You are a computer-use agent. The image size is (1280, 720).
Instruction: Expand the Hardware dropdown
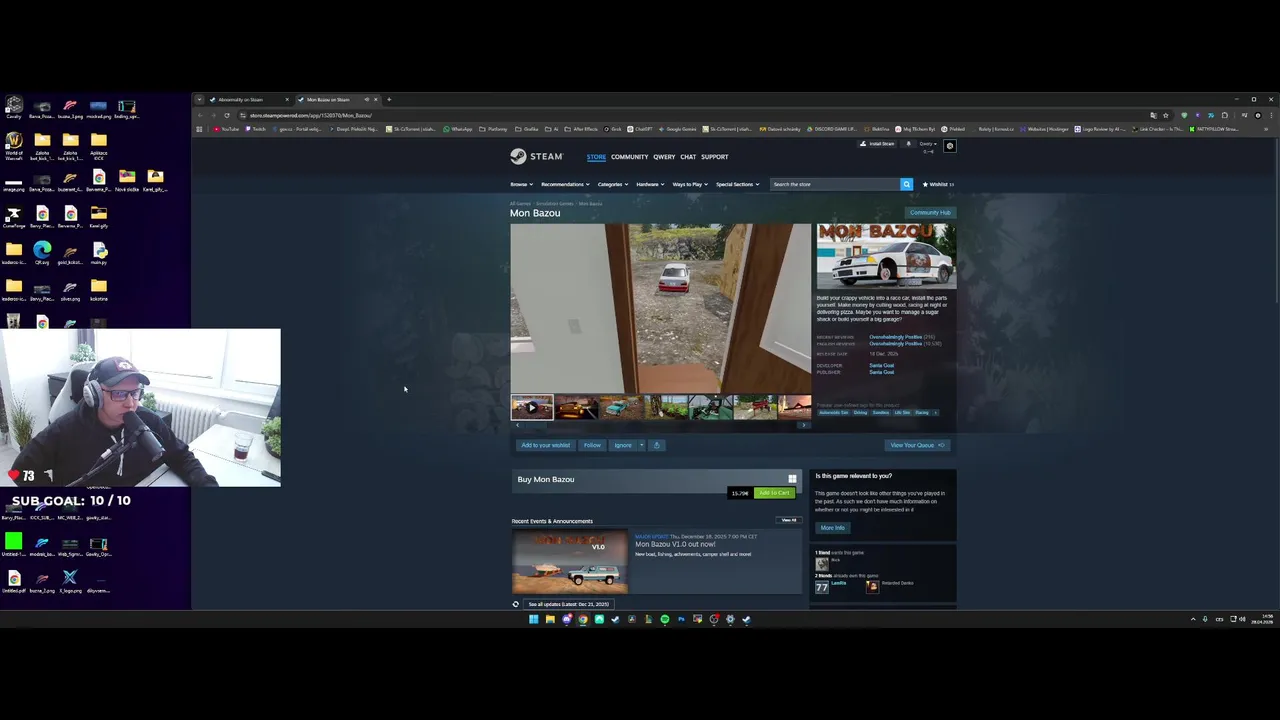click(650, 184)
